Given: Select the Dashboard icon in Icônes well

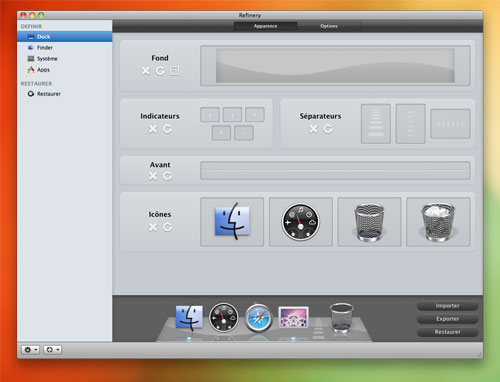Looking at the screenshot, I should [301, 222].
